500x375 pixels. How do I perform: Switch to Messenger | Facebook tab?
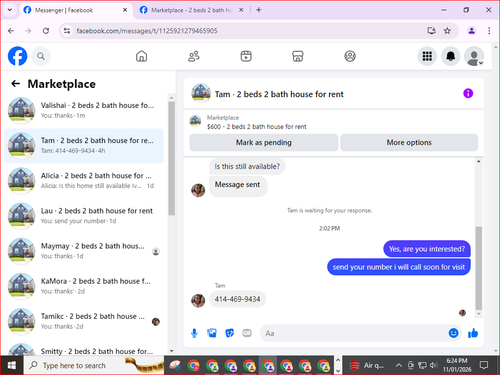click(76, 10)
